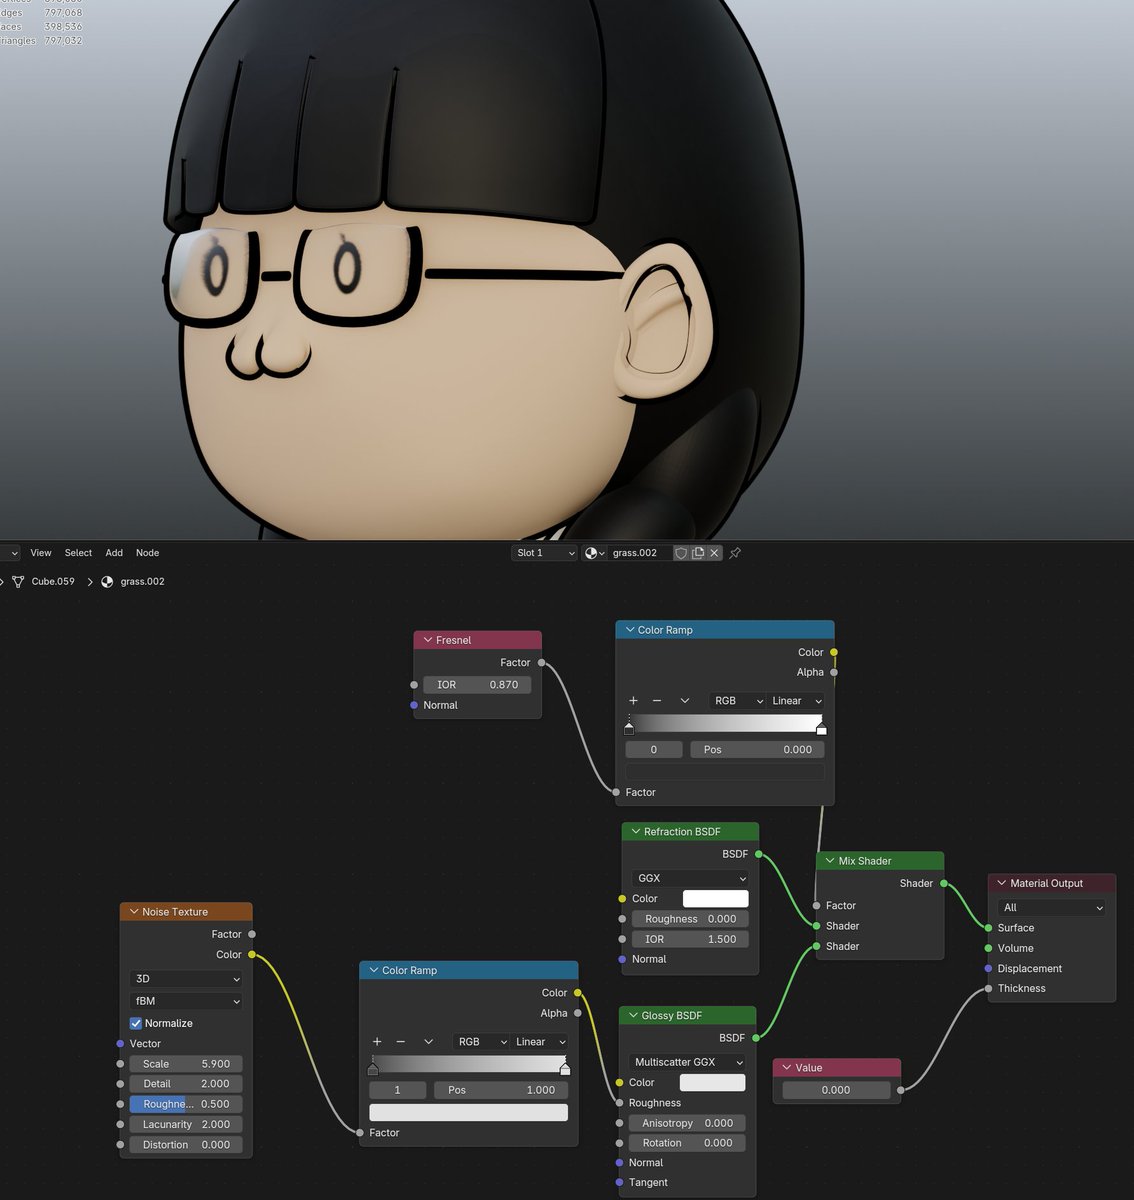Open the Add menu
Image resolution: width=1134 pixels, height=1200 pixels.
point(114,553)
